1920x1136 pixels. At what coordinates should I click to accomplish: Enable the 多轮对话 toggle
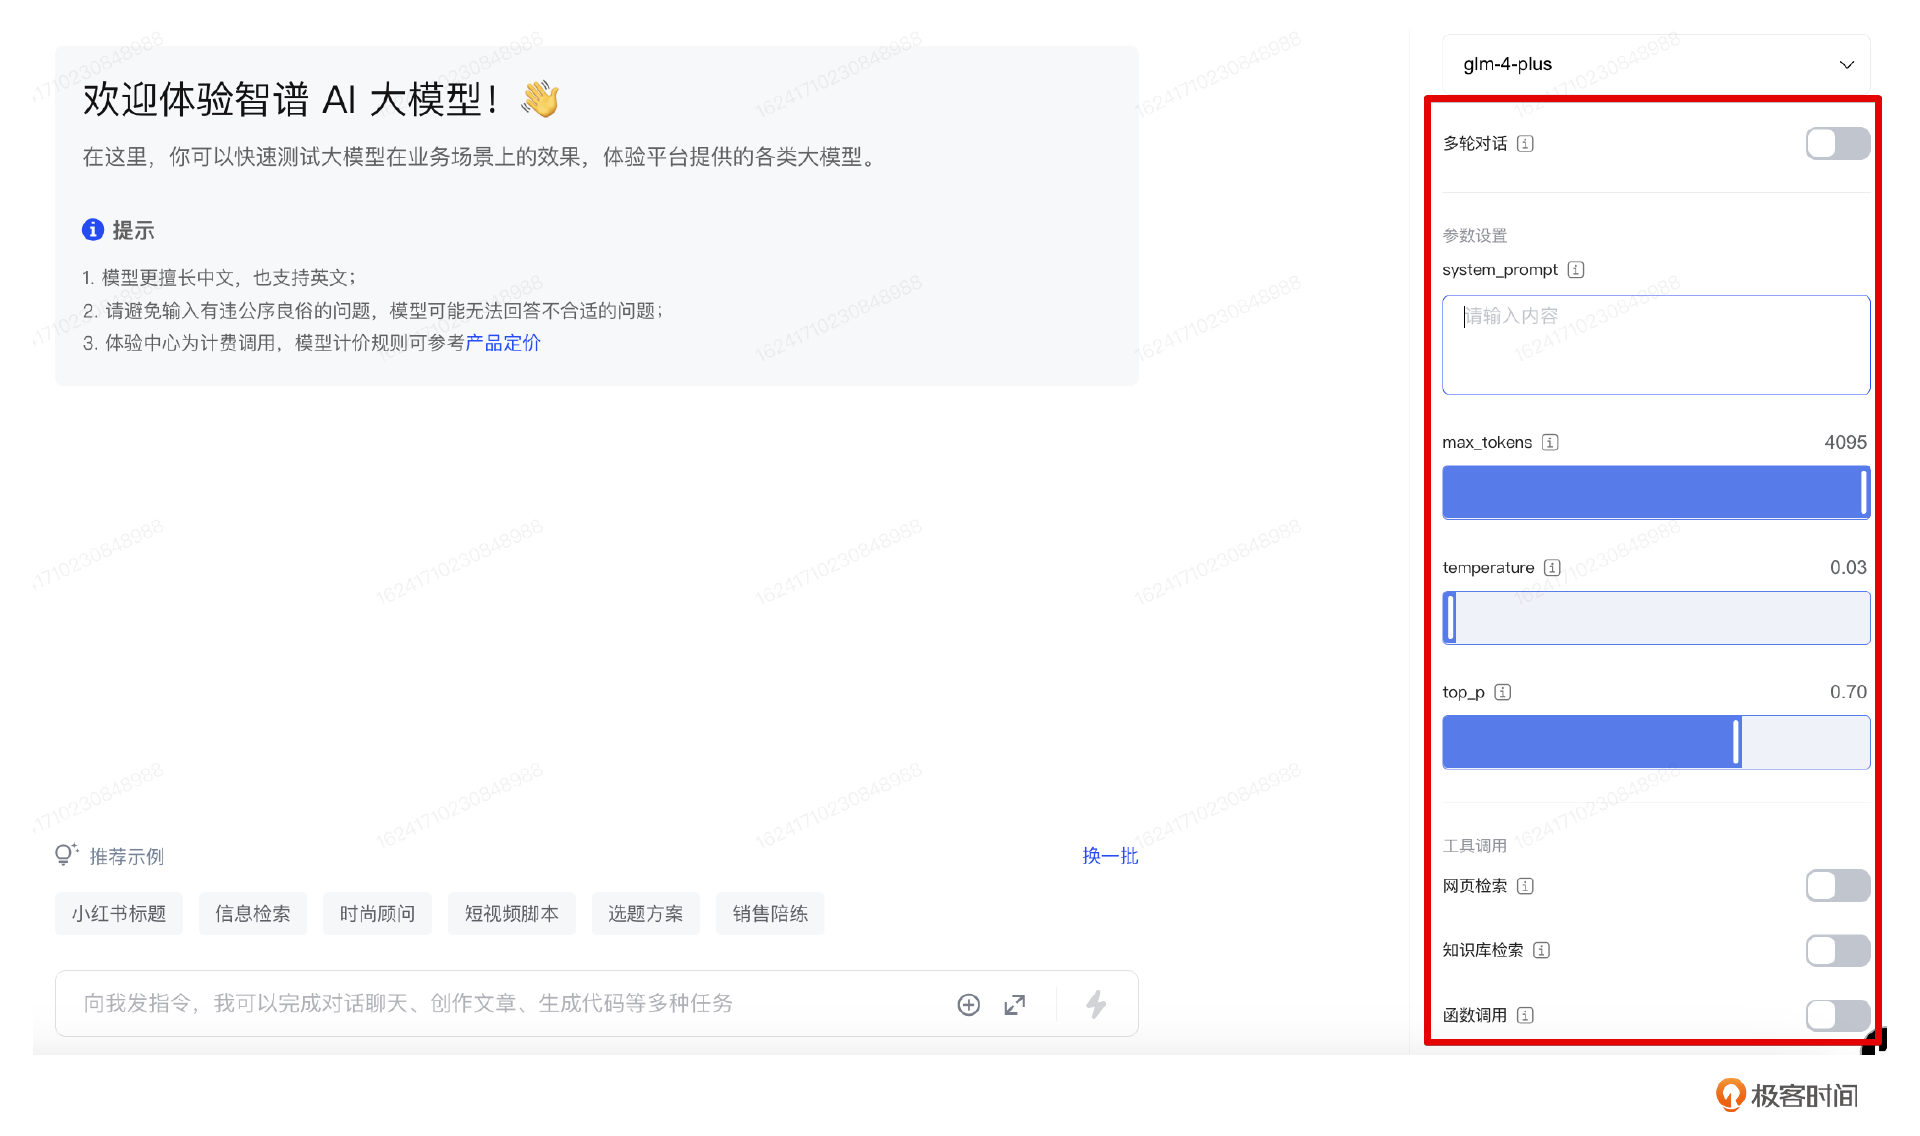click(1837, 143)
